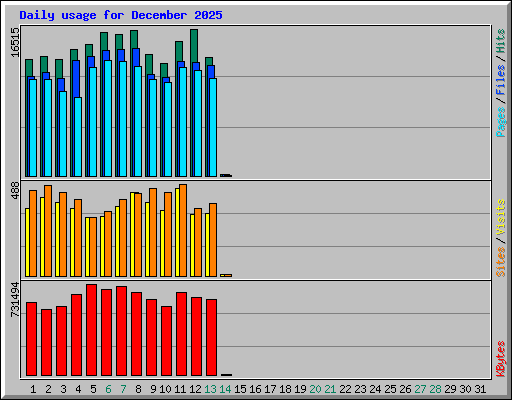Click the orange Sites bar for day 2

click(x=48, y=231)
